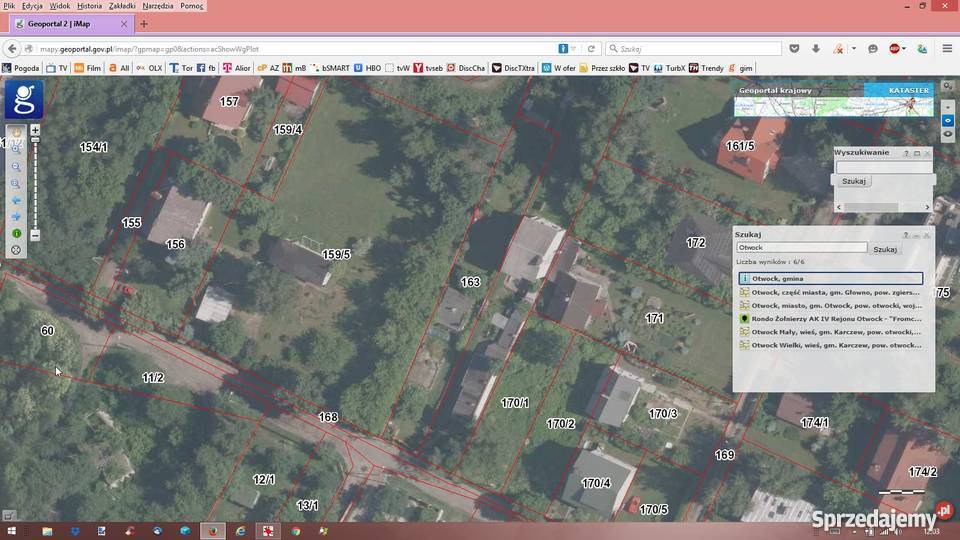Click the Wyszukiwanie panel horizontal scrollbar
Image resolution: width=960 pixels, height=540 pixels.
pyautogui.click(x=883, y=207)
